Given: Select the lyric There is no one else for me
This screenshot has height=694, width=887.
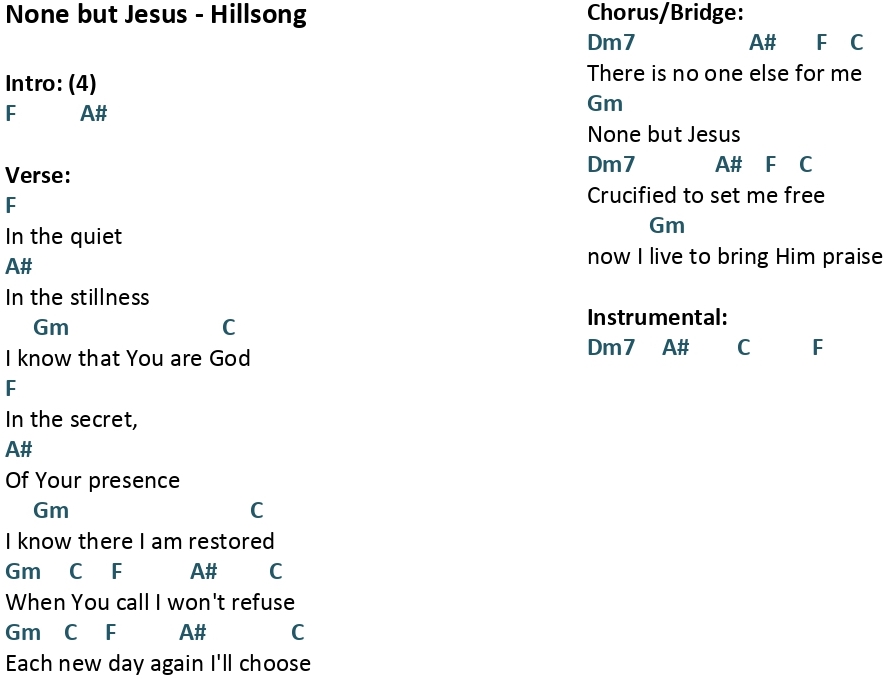Looking at the screenshot, I should pyautogui.click(x=724, y=74).
